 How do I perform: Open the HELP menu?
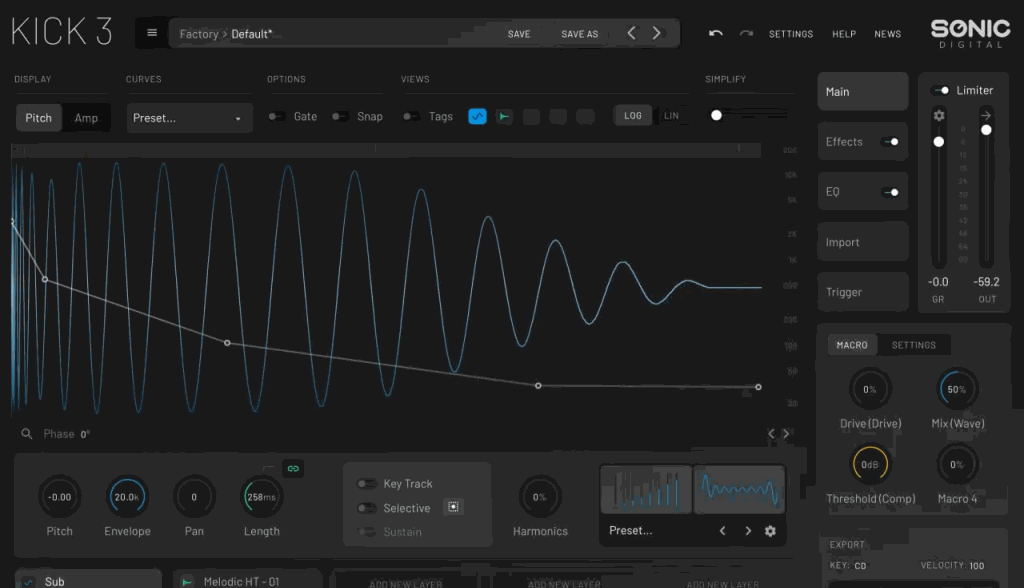[x=844, y=34]
